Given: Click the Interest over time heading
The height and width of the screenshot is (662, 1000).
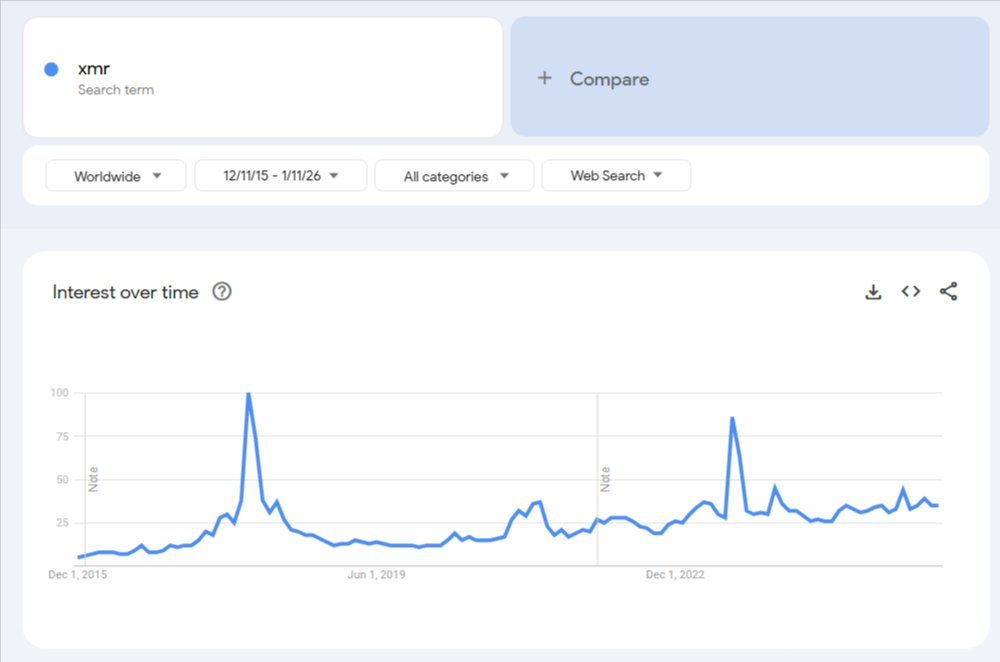Looking at the screenshot, I should pos(125,292).
